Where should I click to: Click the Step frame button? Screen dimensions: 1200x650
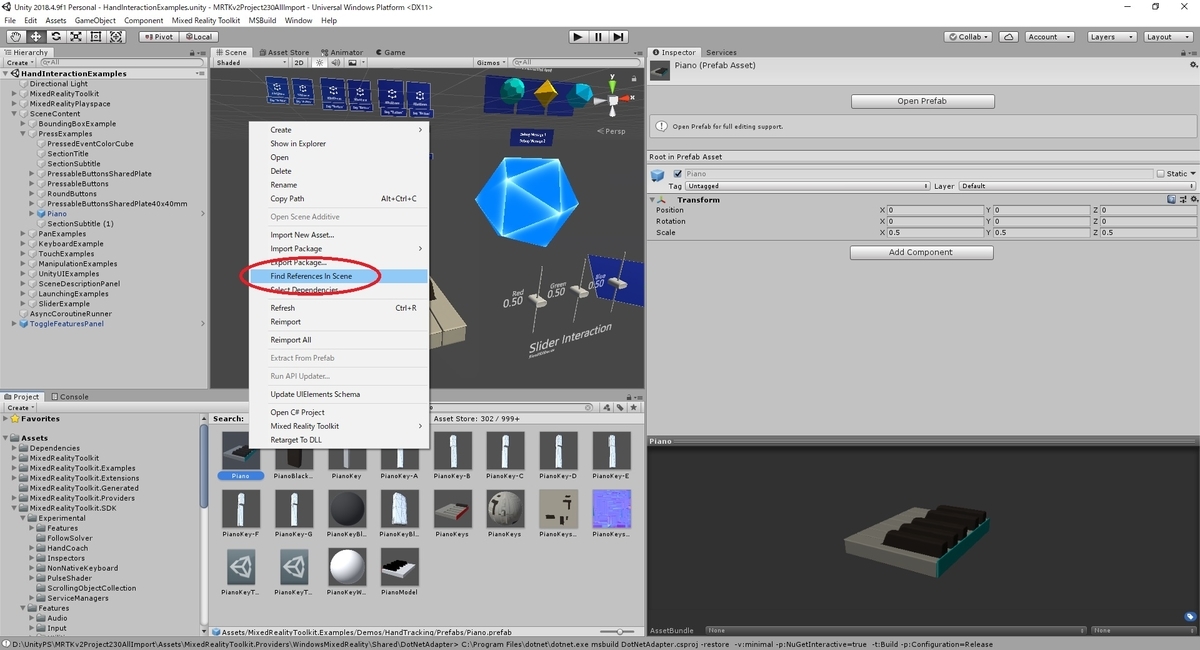[619, 37]
